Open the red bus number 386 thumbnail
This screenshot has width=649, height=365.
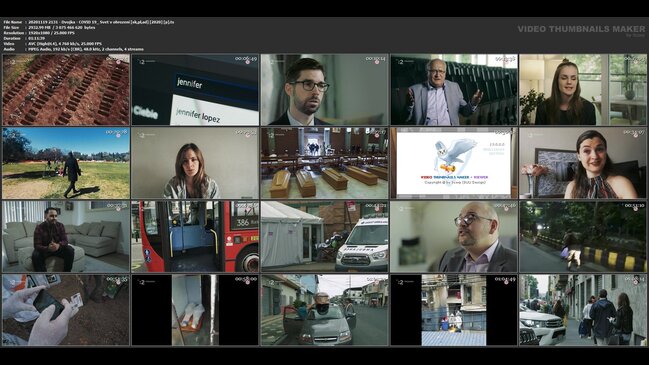coord(195,237)
